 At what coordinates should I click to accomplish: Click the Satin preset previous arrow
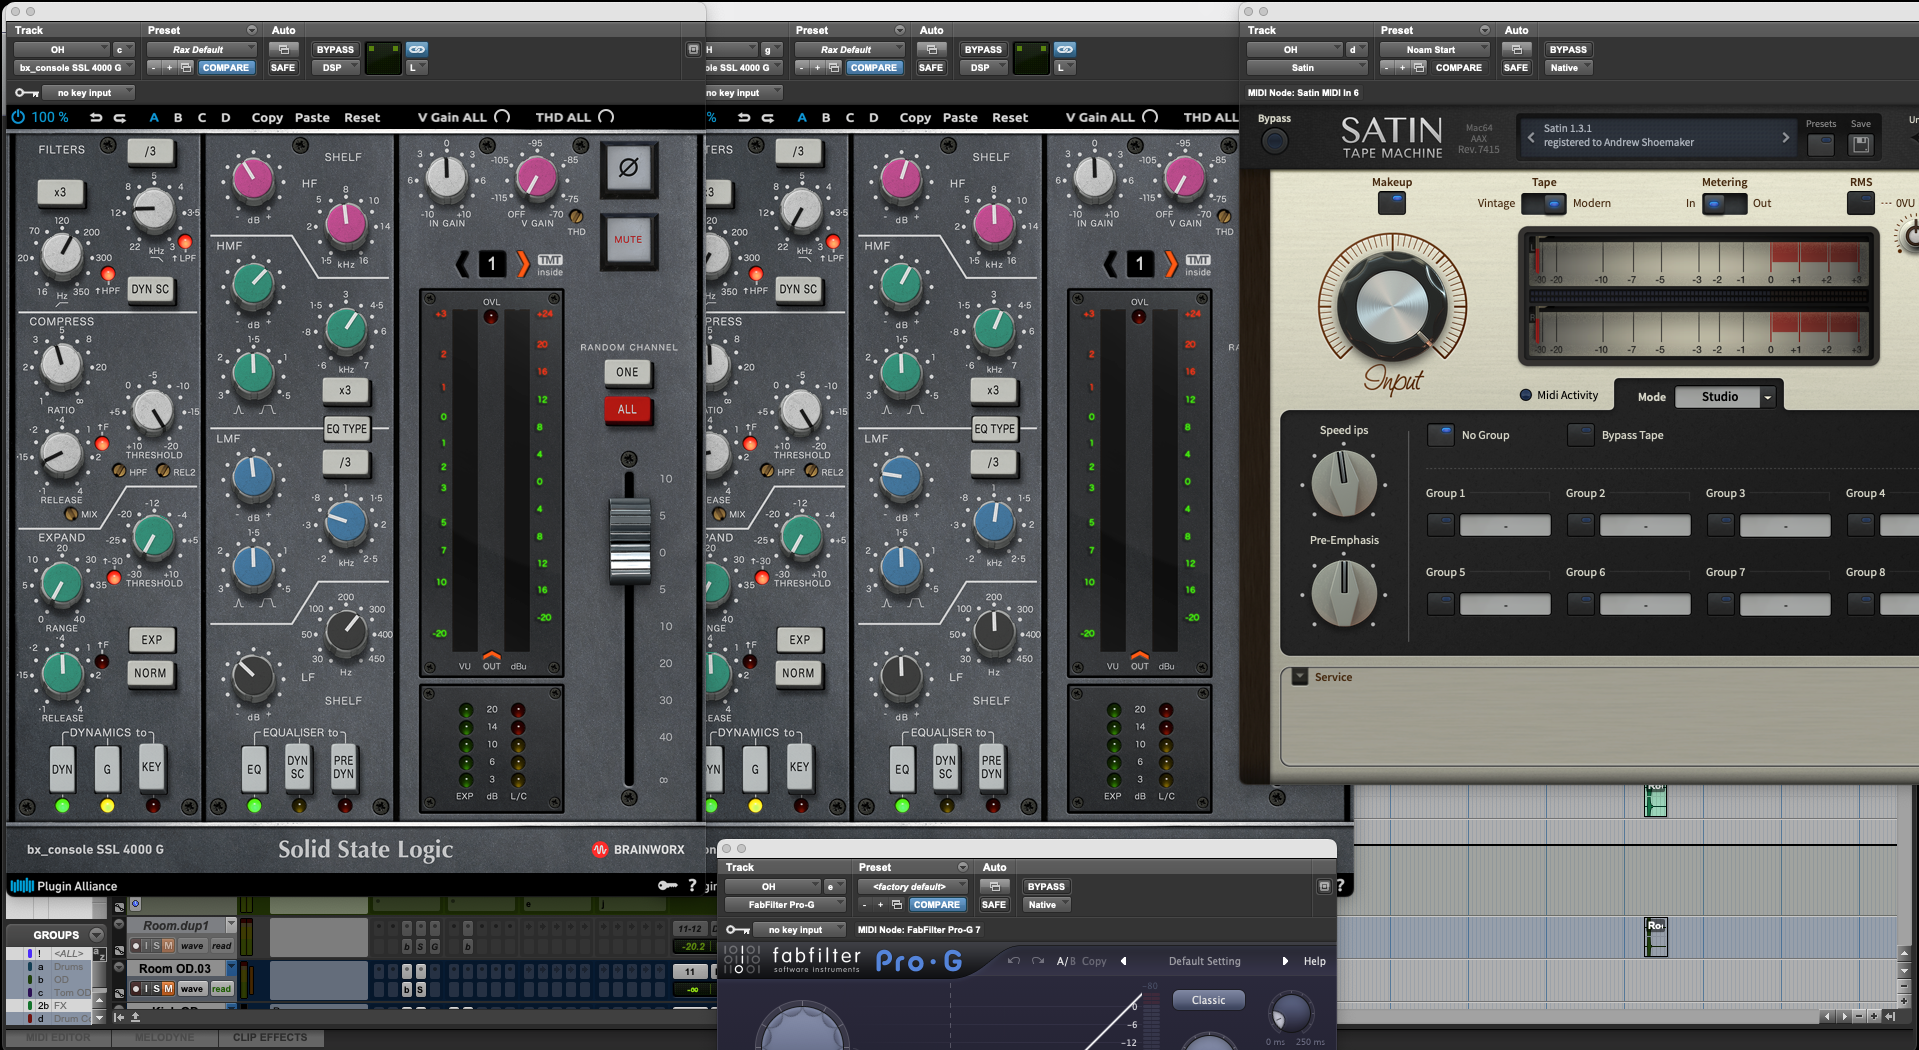1530,138
